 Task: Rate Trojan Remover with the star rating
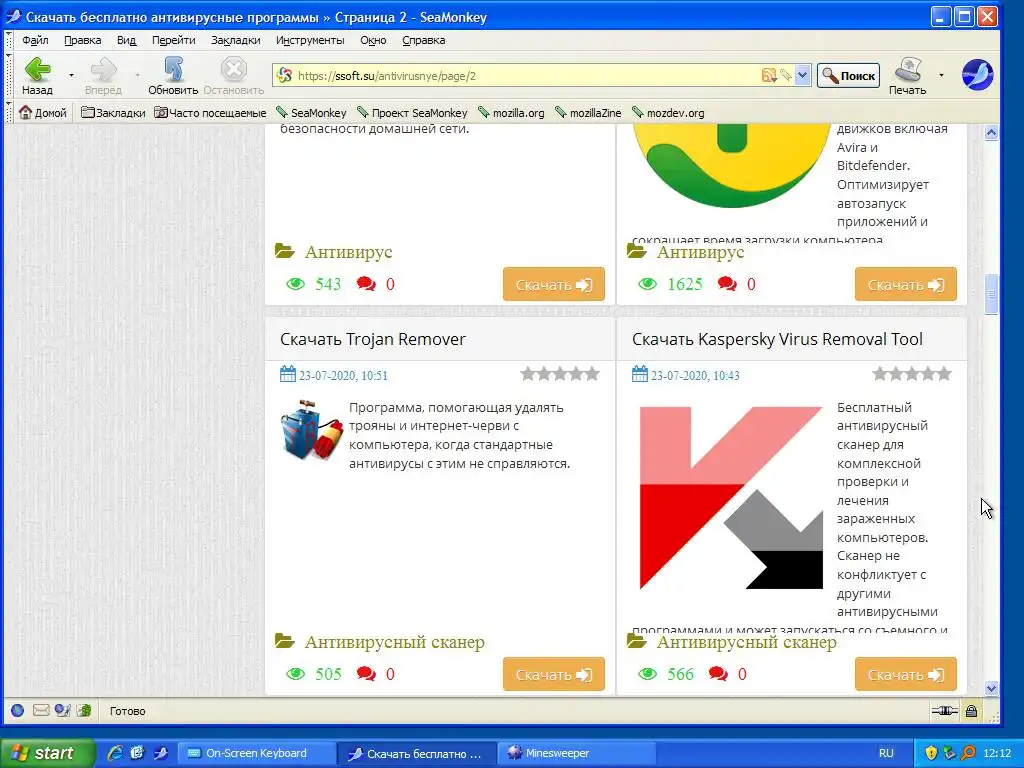(x=560, y=374)
